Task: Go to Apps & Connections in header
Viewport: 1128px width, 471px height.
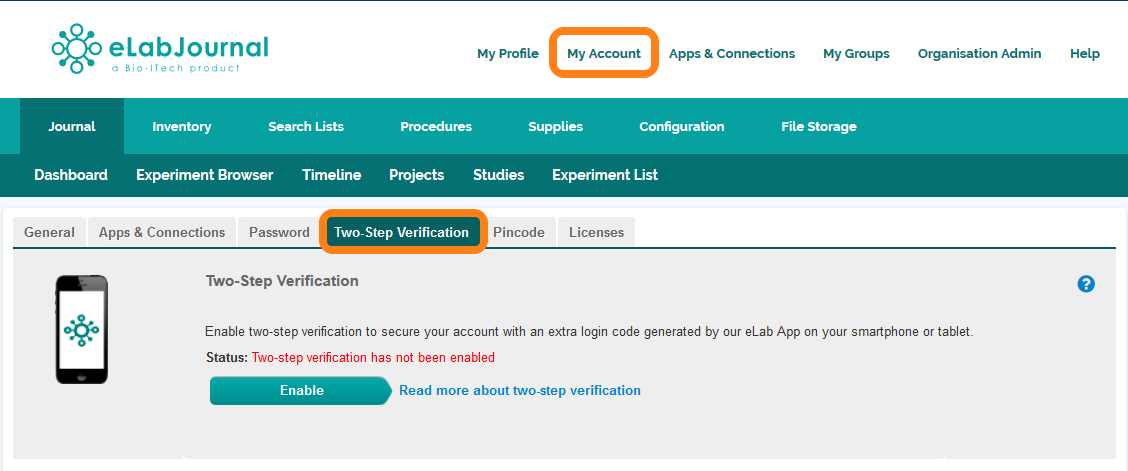Action: coord(732,54)
